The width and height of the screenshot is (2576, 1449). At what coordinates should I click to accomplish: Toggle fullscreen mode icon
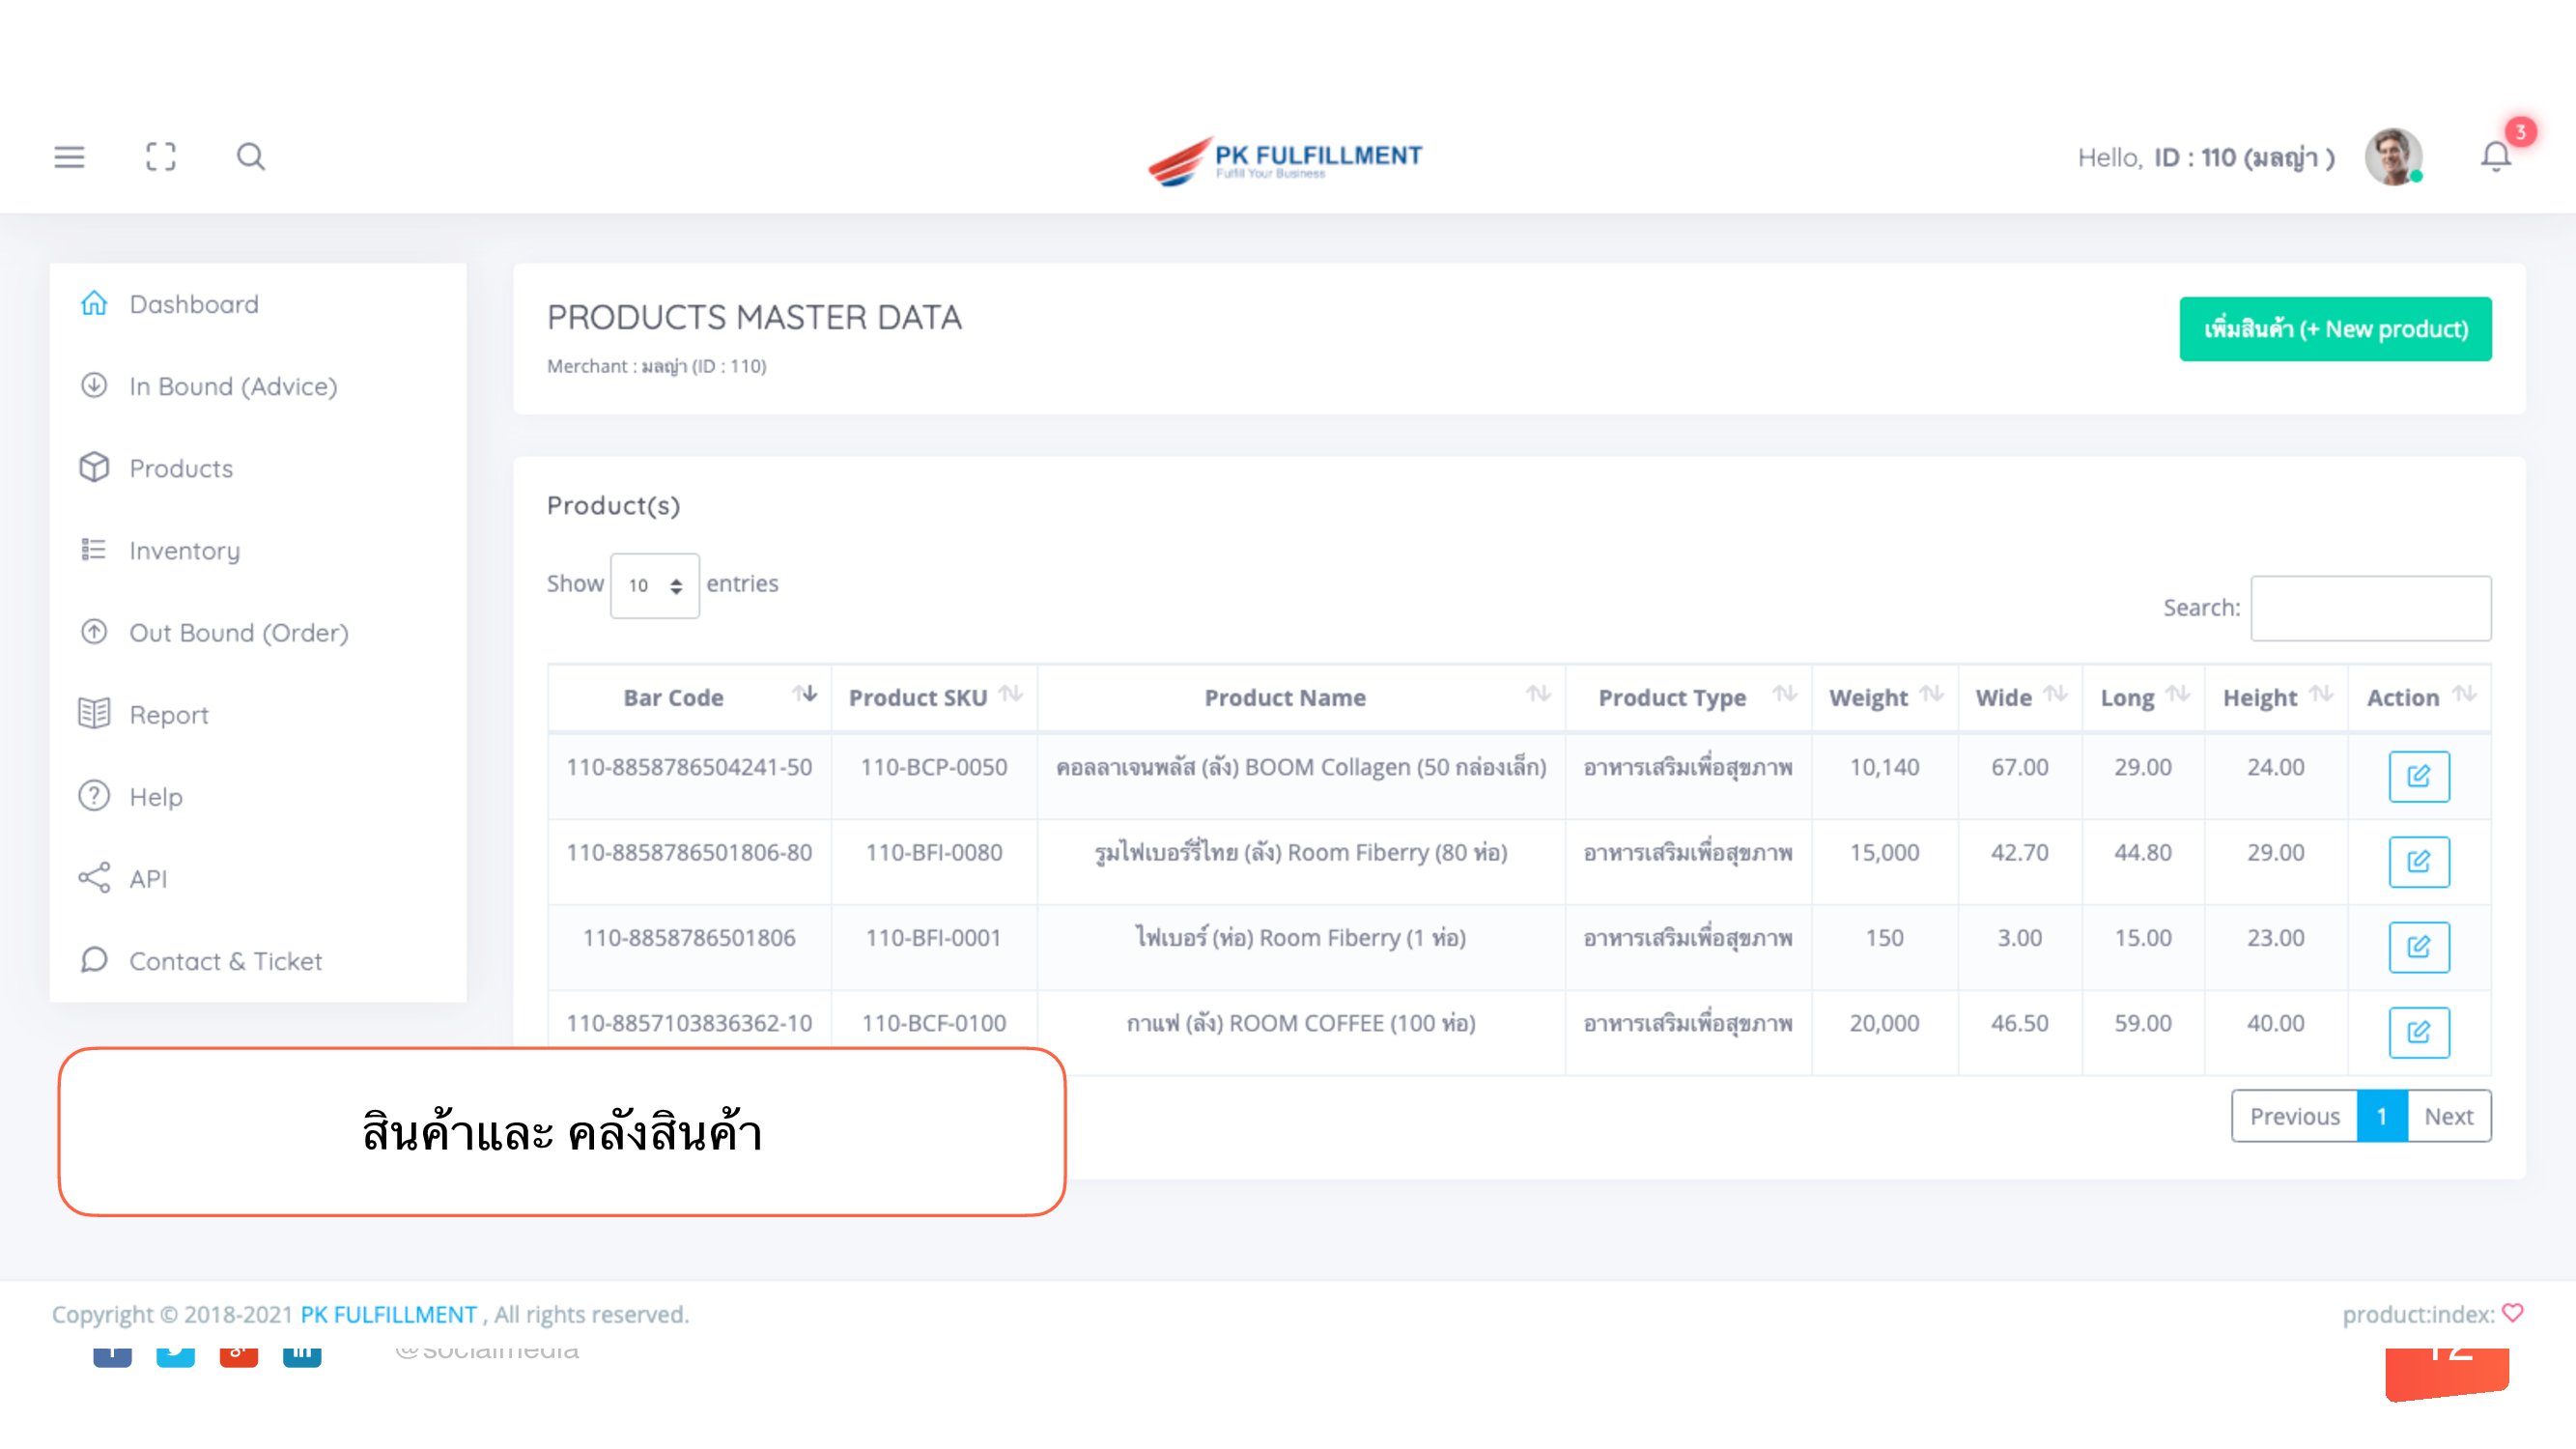160,157
